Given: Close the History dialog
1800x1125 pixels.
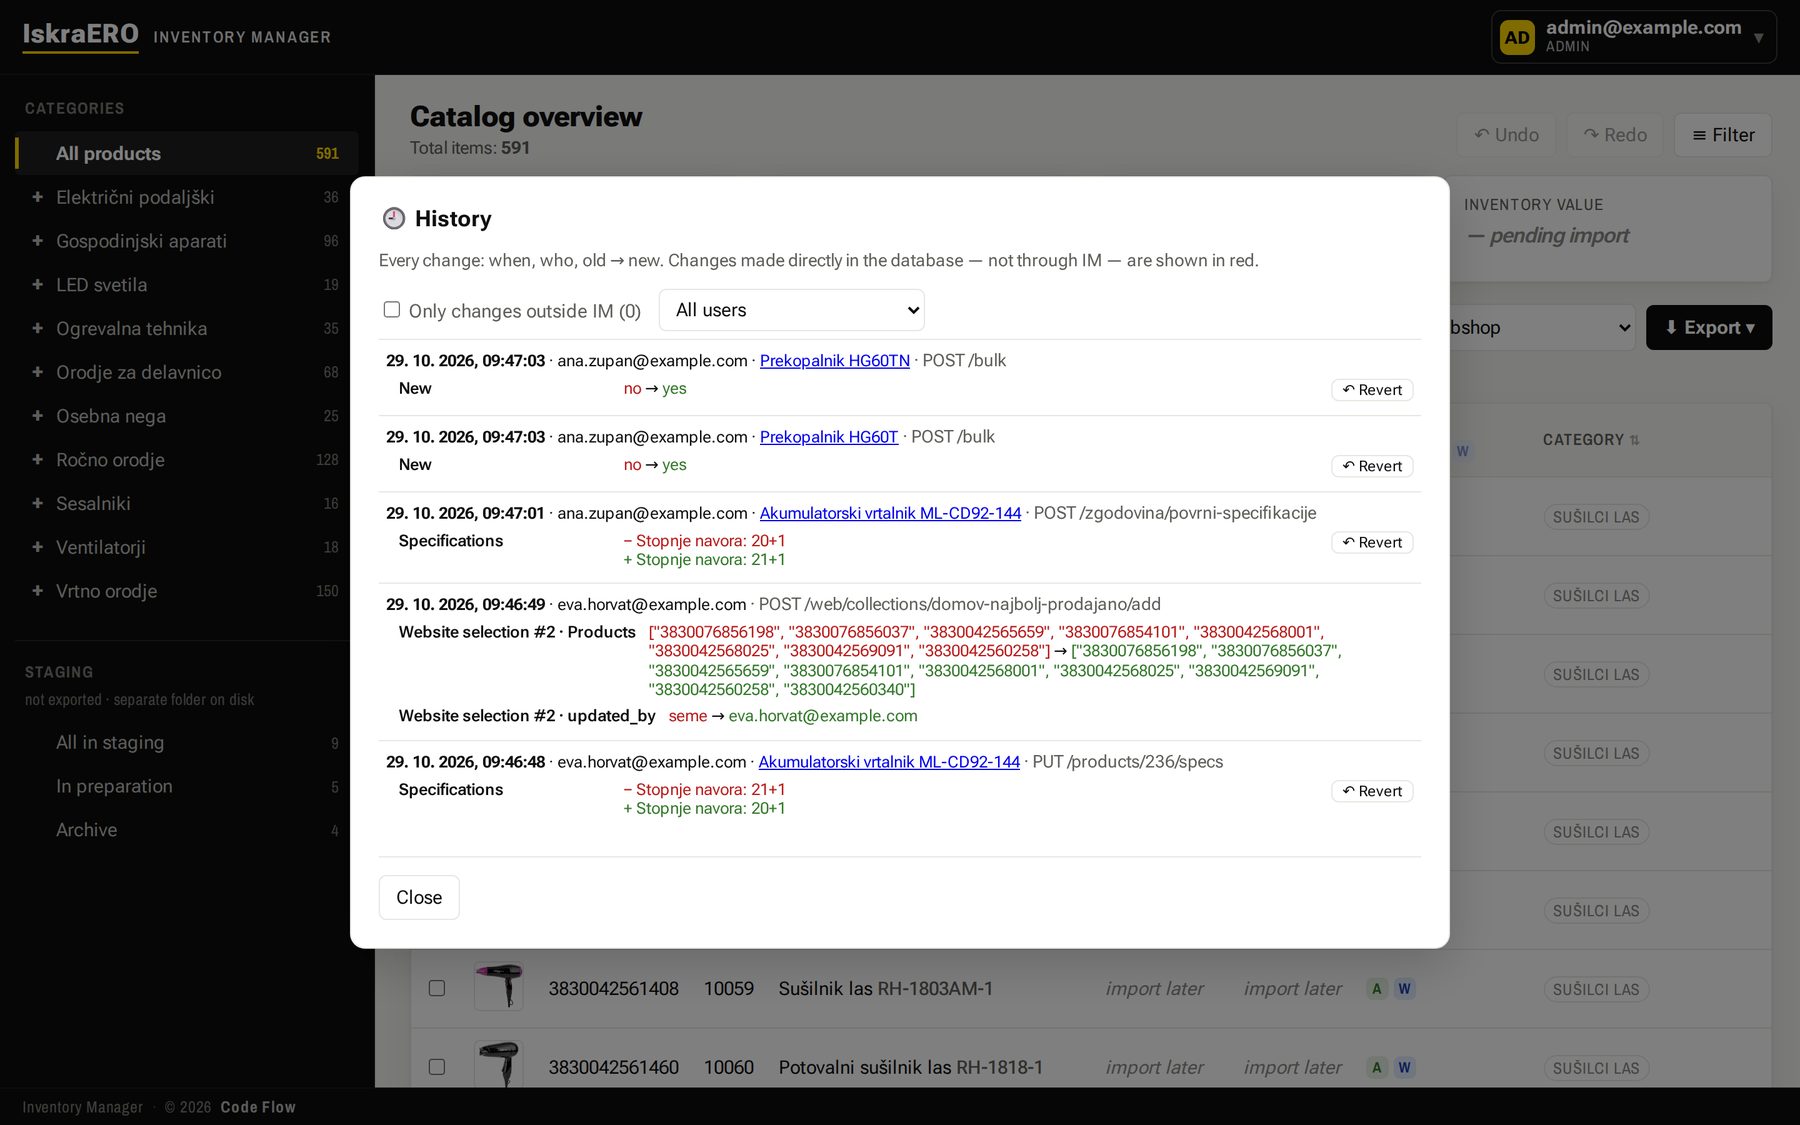Looking at the screenshot, I should click(x=419, y=897).
